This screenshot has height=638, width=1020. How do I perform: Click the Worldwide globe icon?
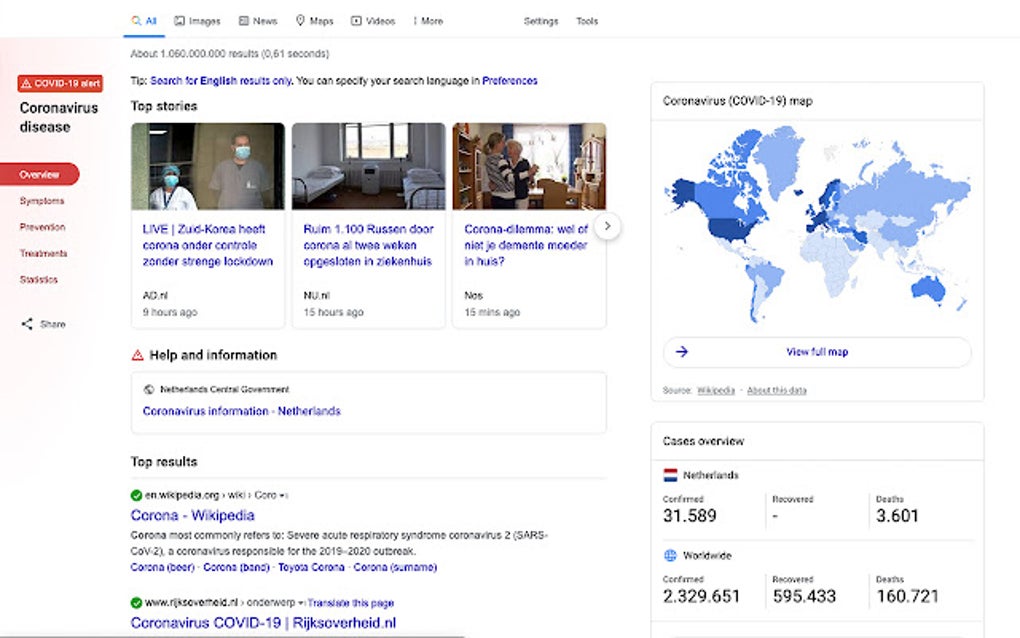(670, 555)
